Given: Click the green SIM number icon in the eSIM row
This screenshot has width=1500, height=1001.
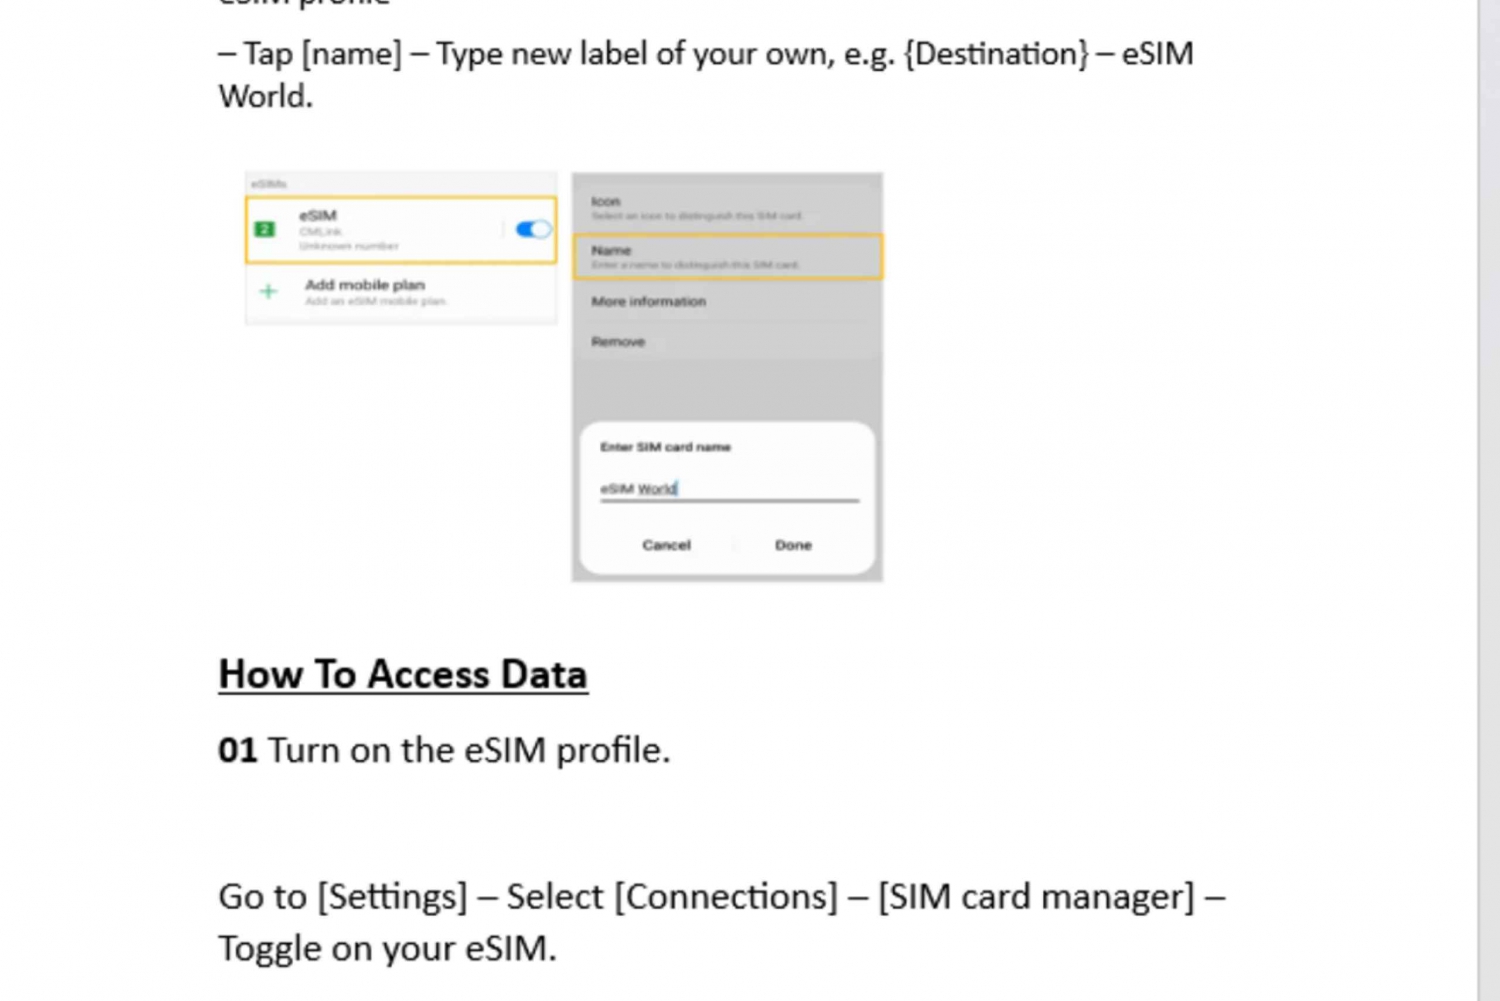Looking at the screenshot, I should pos(264,229).
